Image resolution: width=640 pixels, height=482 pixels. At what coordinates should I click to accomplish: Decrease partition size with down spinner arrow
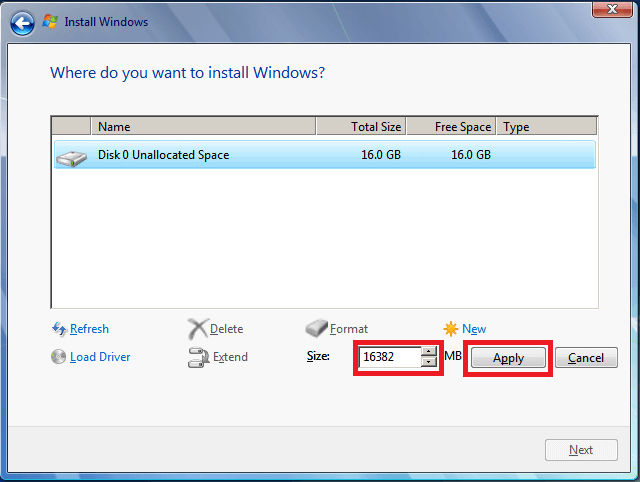pyautogui.click(x=429, y=362)
